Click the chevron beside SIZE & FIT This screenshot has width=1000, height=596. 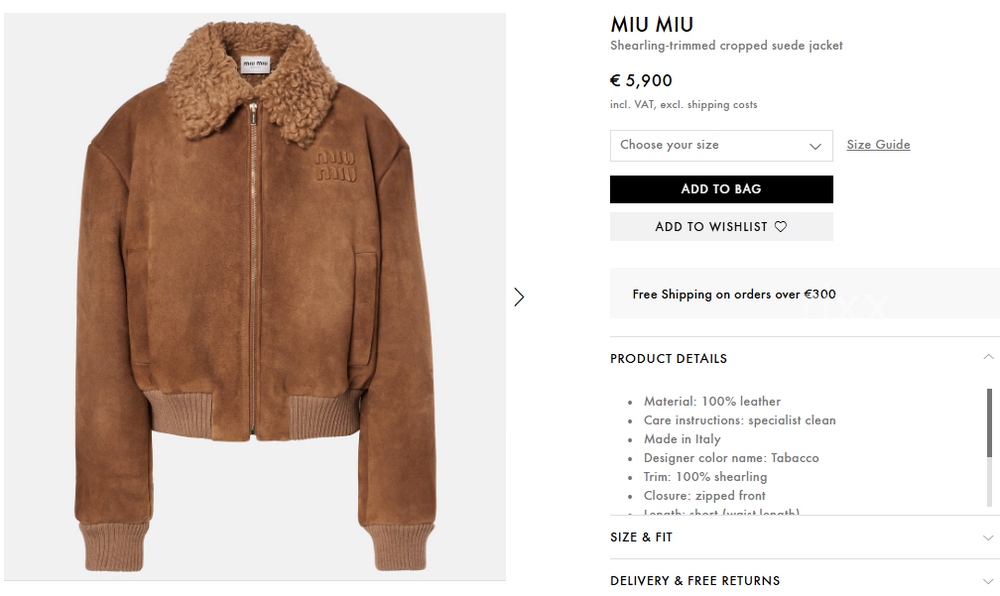click(x=988, y=538)
